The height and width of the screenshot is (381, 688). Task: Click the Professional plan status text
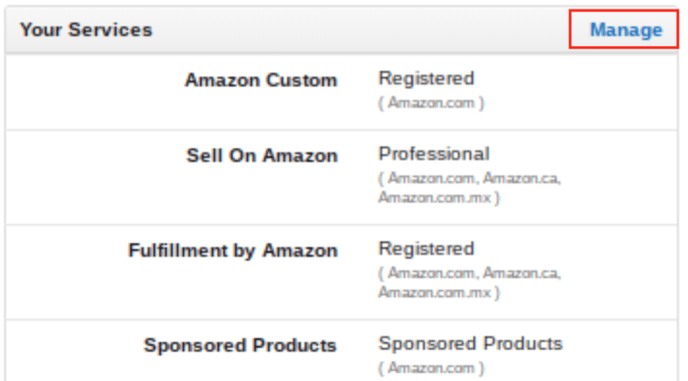click(x=434, y=154)
